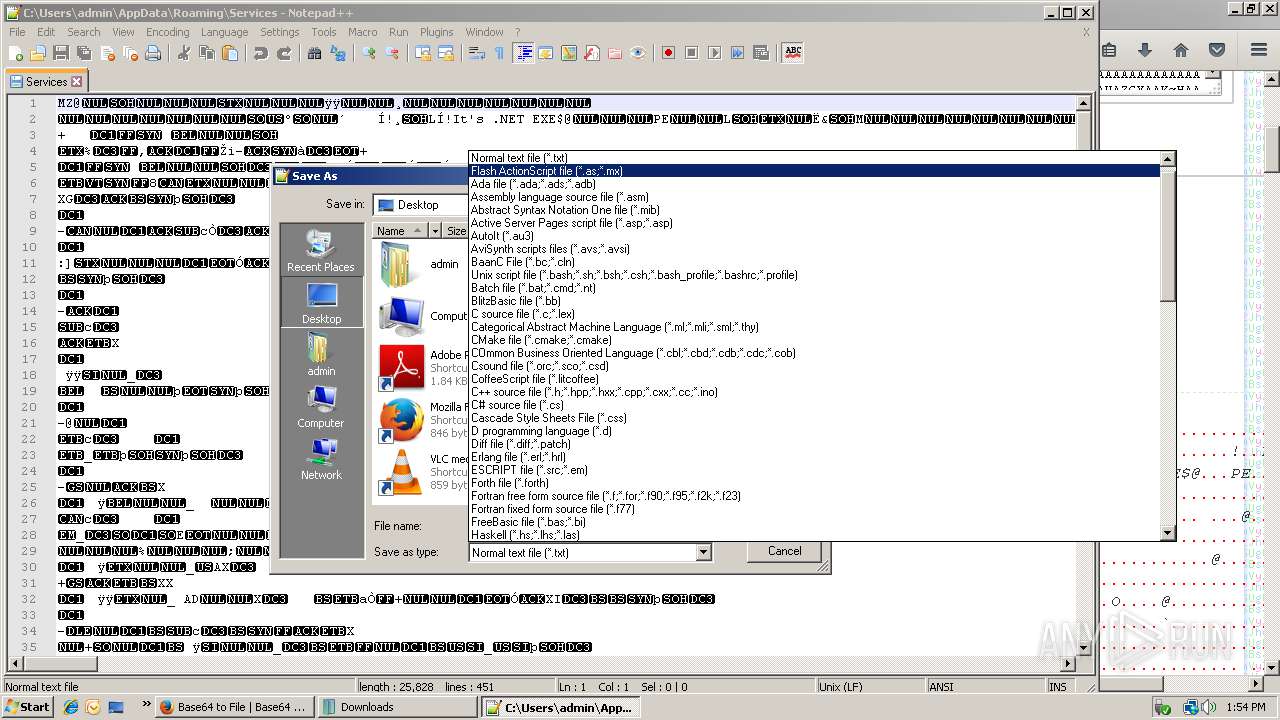The height and width of the screenshot is (720, 1280).
Task: Close the Services tab with red X
Action: 76,82
